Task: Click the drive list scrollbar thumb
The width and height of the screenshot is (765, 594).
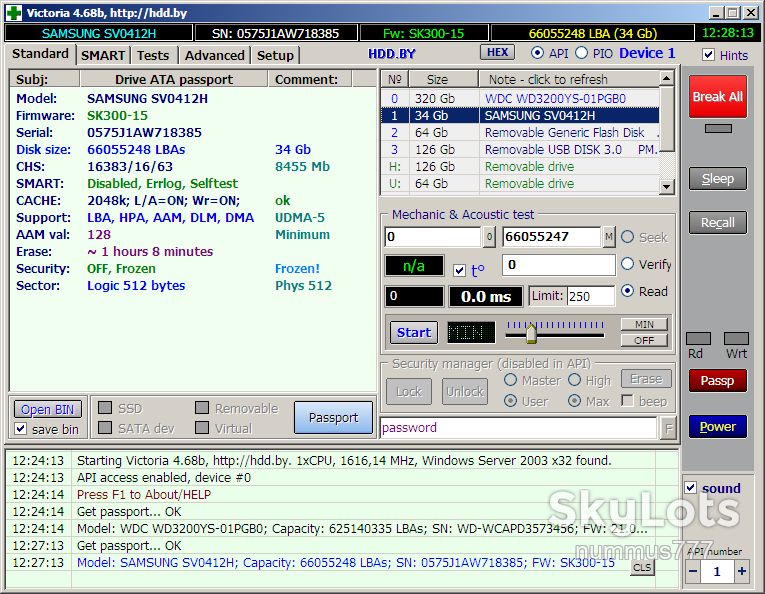Action: click(666, 119)
